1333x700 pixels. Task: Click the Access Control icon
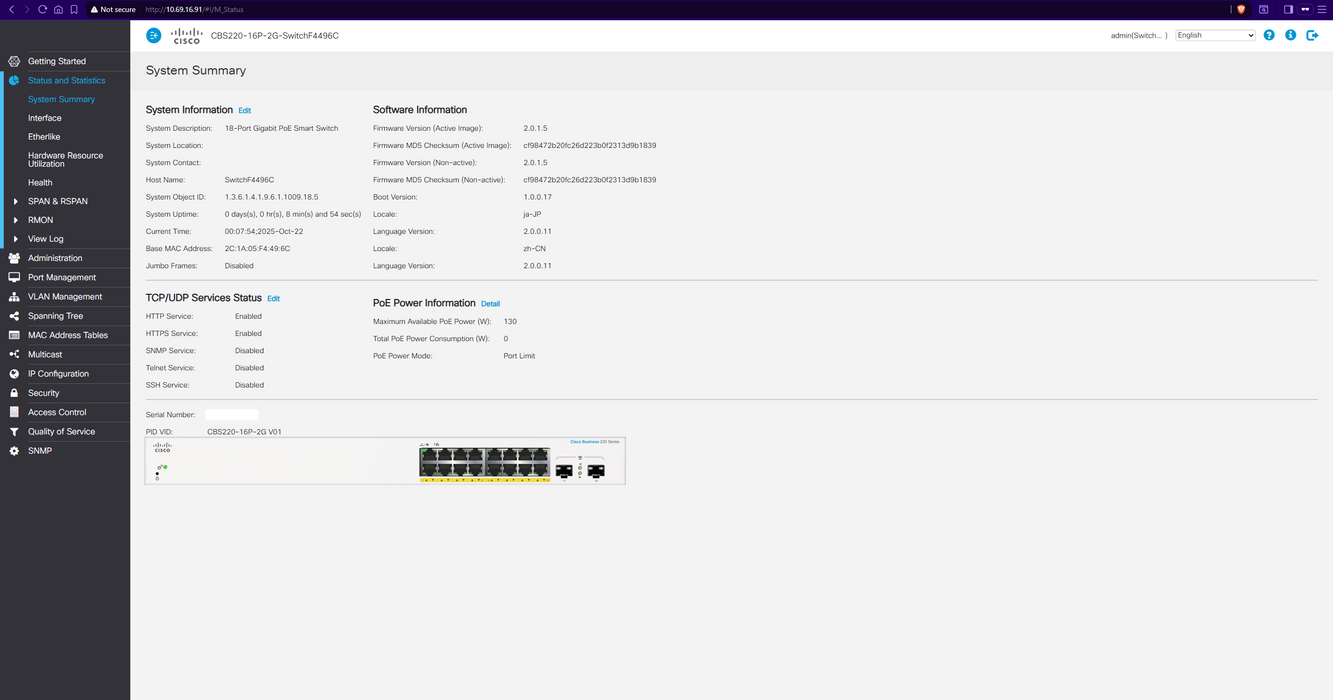[14, 412]
